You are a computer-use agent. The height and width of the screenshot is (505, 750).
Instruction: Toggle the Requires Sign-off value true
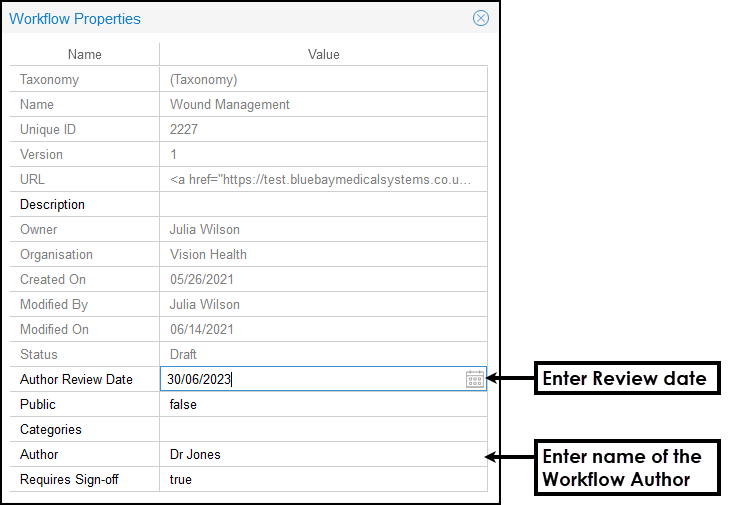pos(181,479)
